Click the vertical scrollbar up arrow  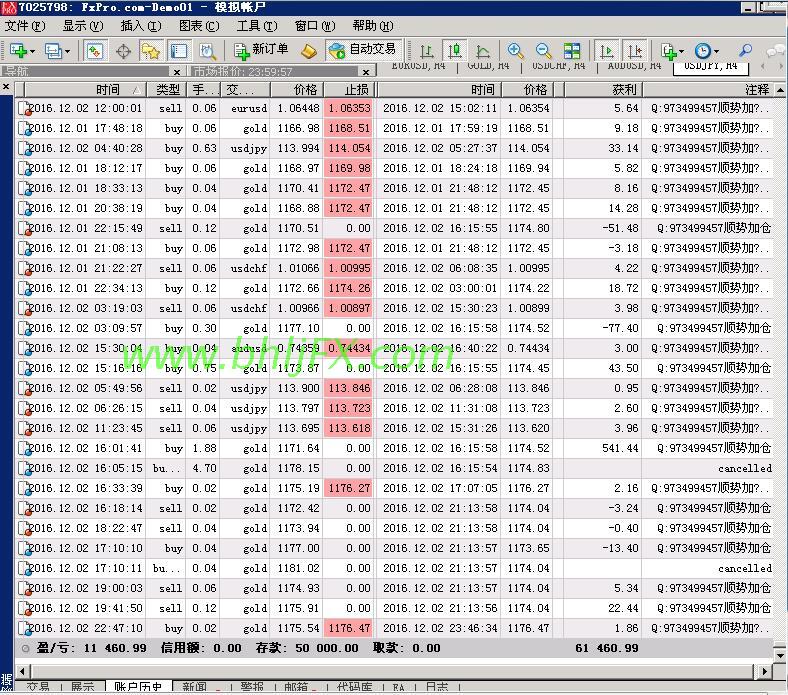point(780,90)
